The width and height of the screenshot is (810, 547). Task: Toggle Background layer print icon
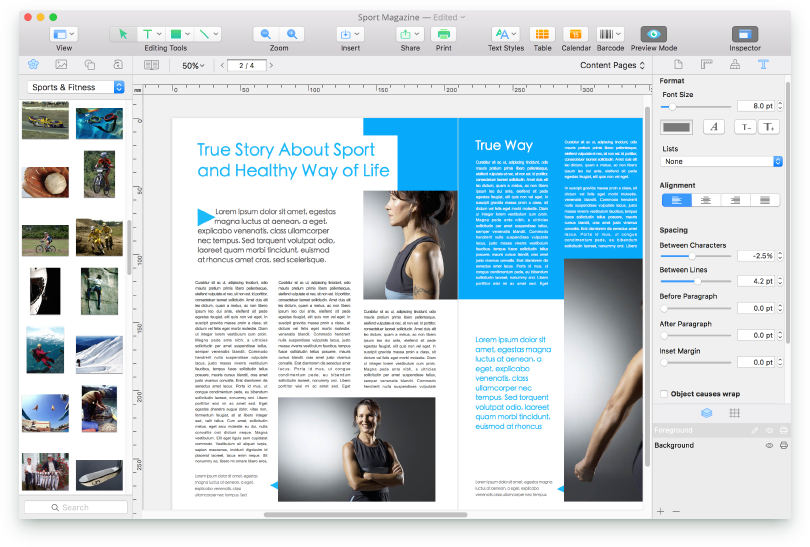click(x=783, y=445)
